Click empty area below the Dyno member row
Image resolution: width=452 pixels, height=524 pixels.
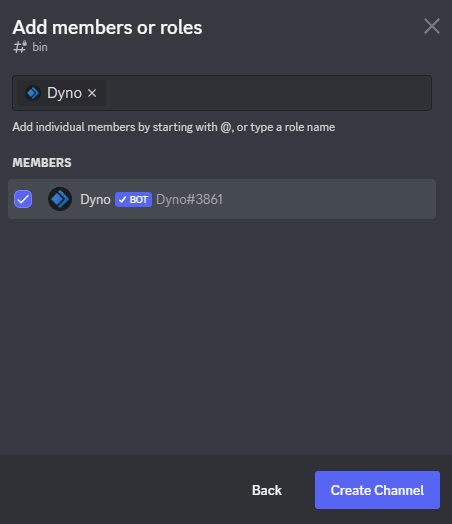click(x=222, y=334)
